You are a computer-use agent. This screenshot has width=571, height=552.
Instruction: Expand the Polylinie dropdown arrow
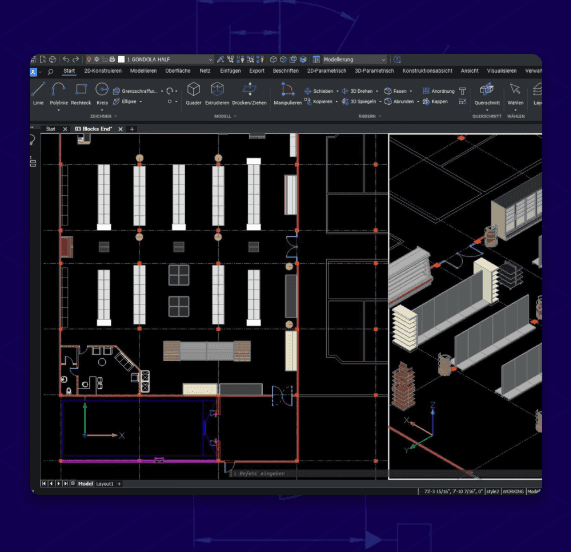click(58, 110)
